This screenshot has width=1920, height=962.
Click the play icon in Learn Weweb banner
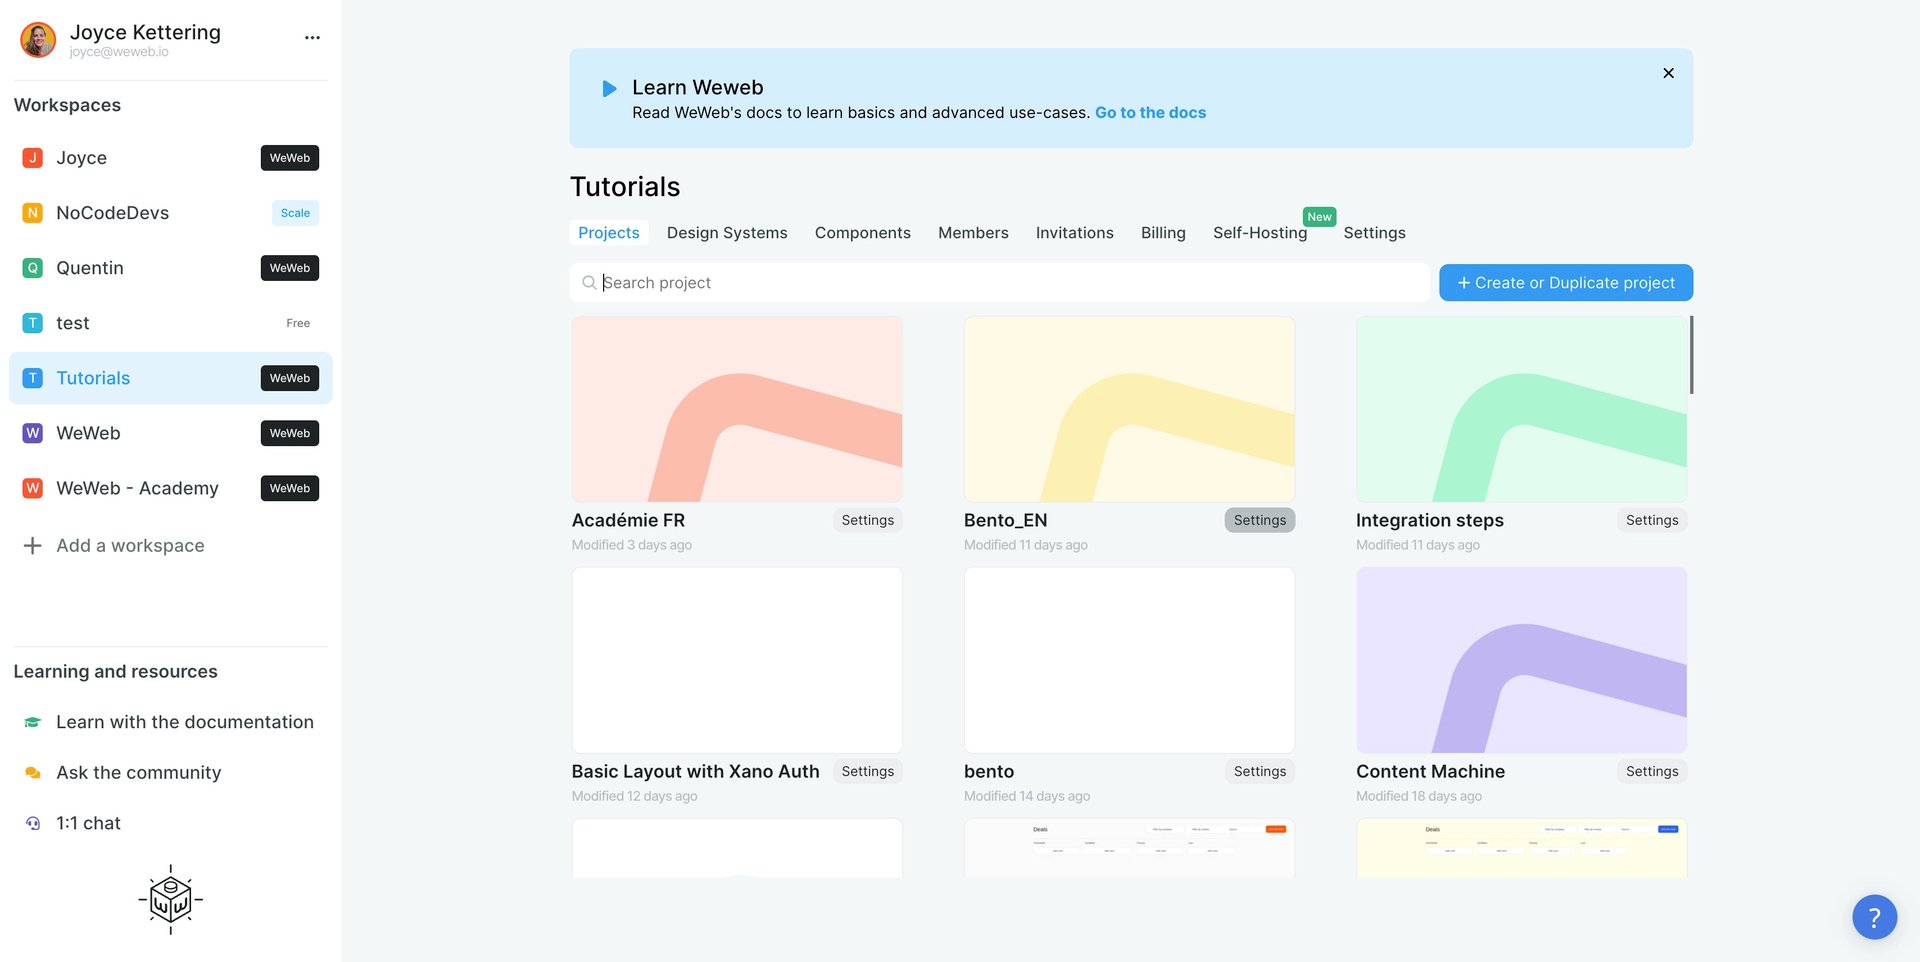click(x=609, y=89)
